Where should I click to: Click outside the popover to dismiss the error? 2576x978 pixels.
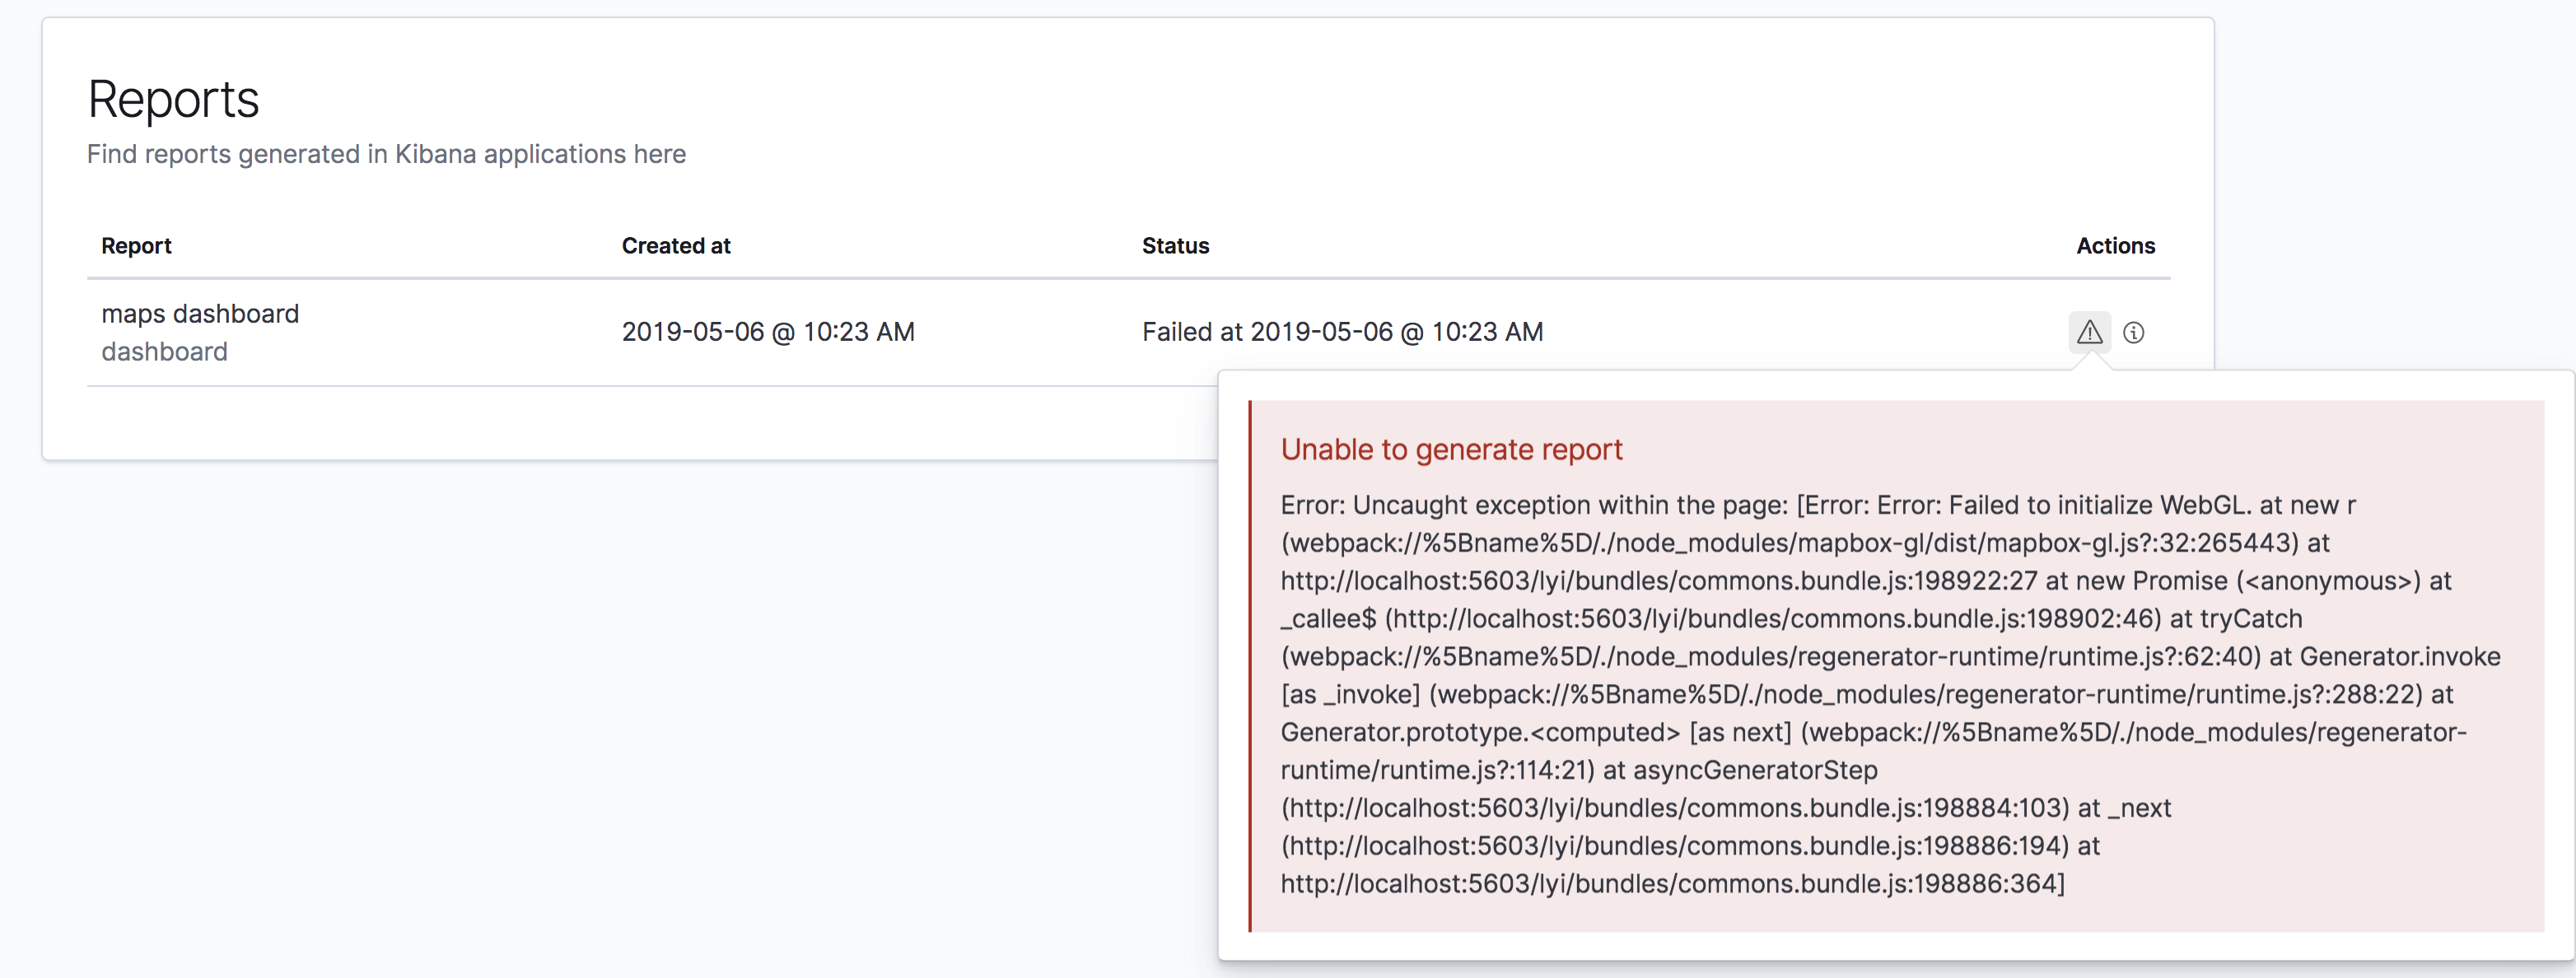(600, 700)
